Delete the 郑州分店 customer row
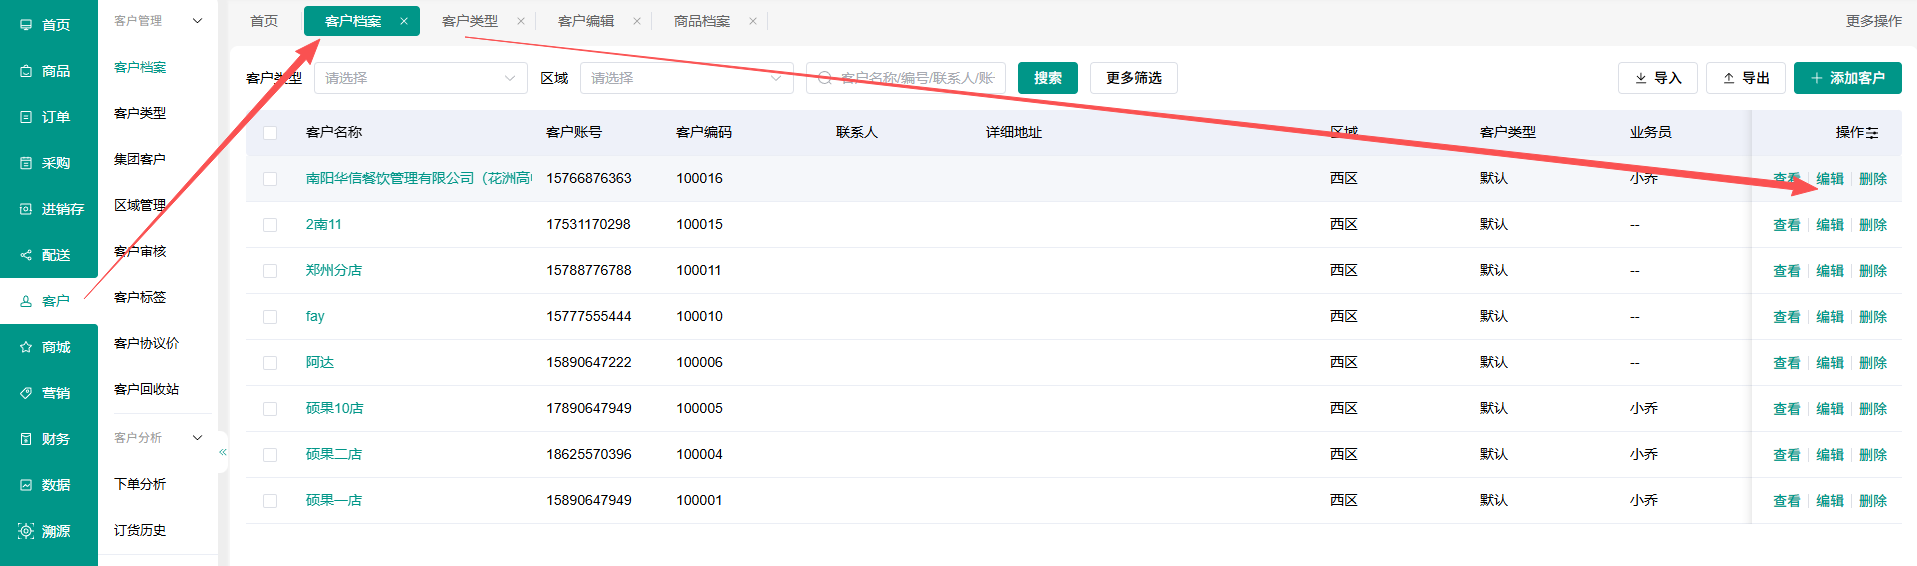Viewport: 1917px width, 566px height. pos(1873,271)
